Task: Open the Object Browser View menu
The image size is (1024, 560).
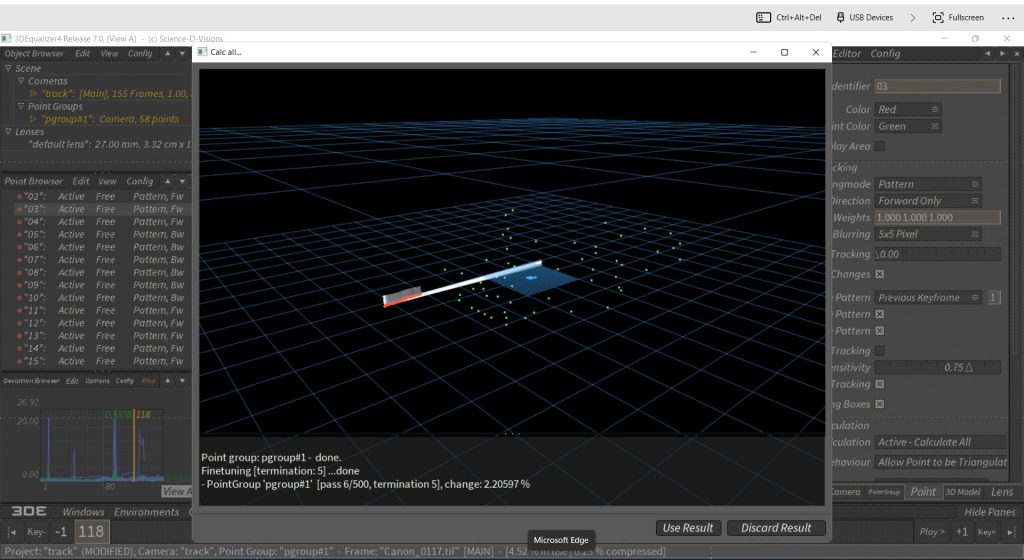Action: [x=109, y=54]
